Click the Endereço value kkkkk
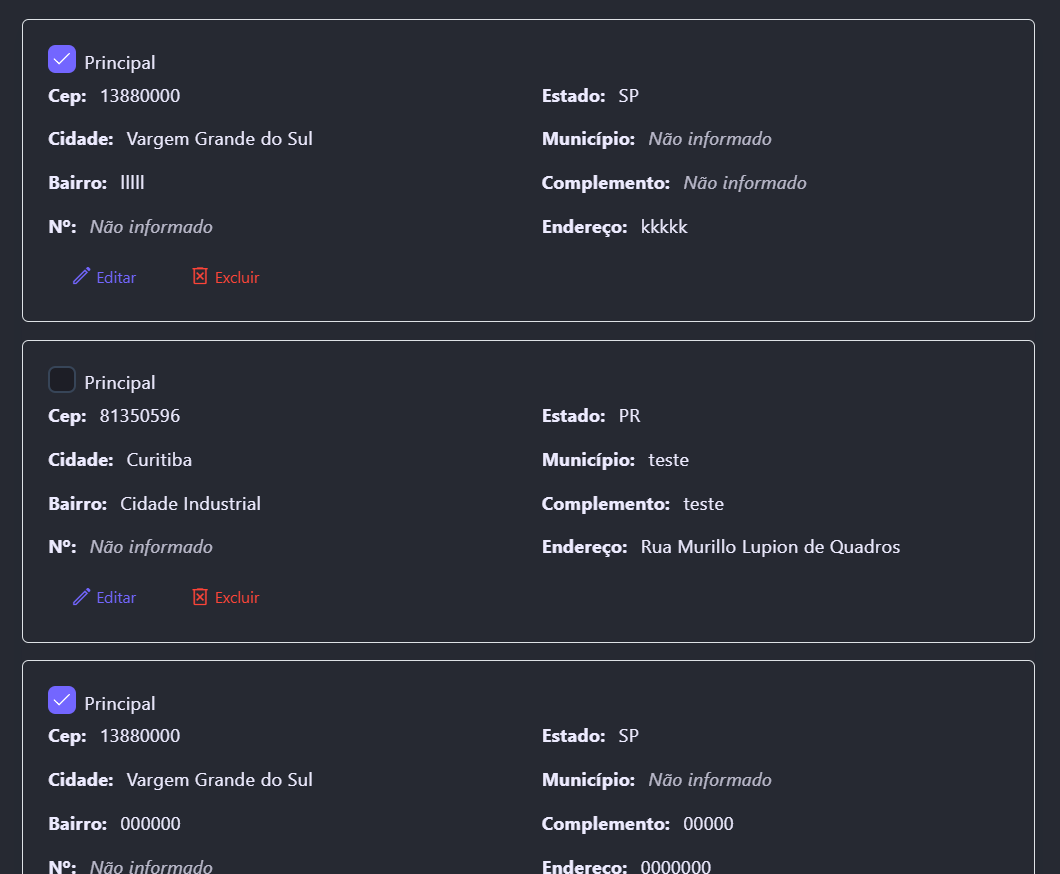Screen dimensions: 1060x874 pos(664,227)
